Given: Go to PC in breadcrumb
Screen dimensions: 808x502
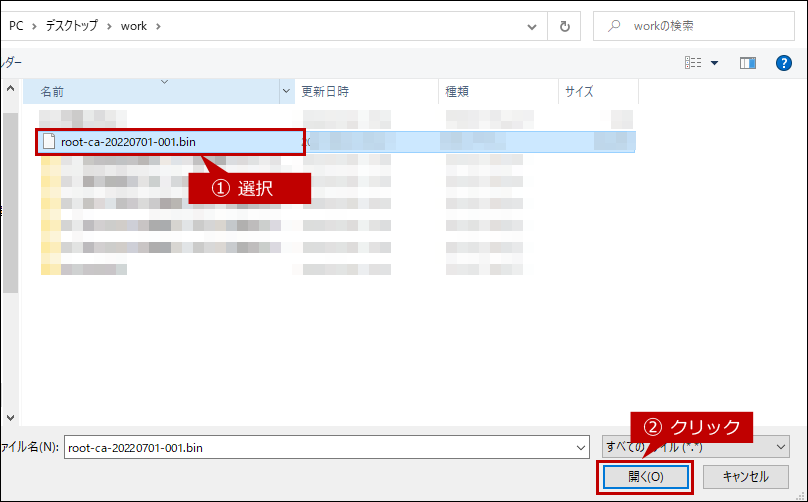Looking at the screenshot, I should tap(16, 26).
